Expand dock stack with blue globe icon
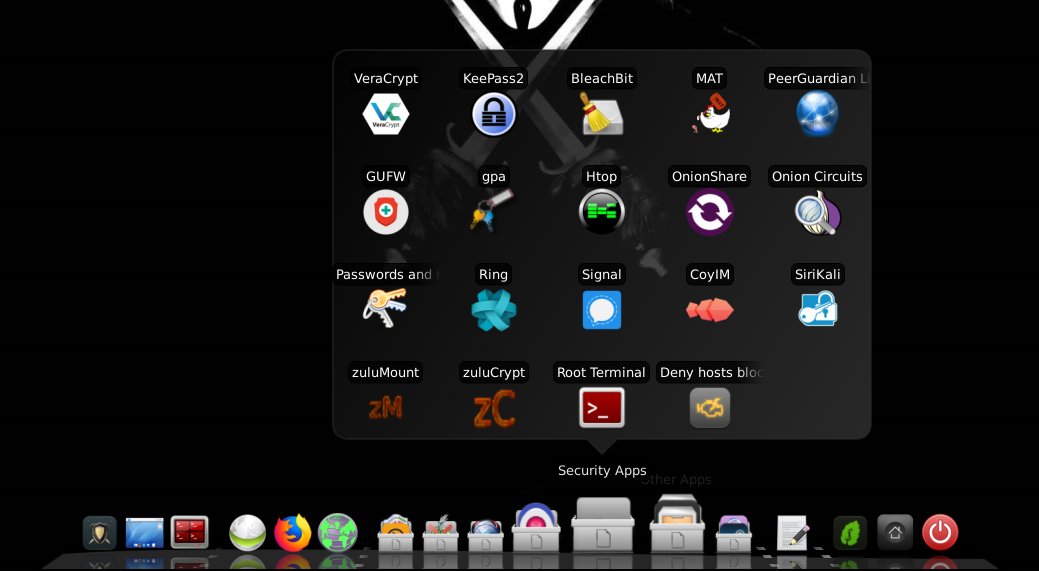 point(486,534)
